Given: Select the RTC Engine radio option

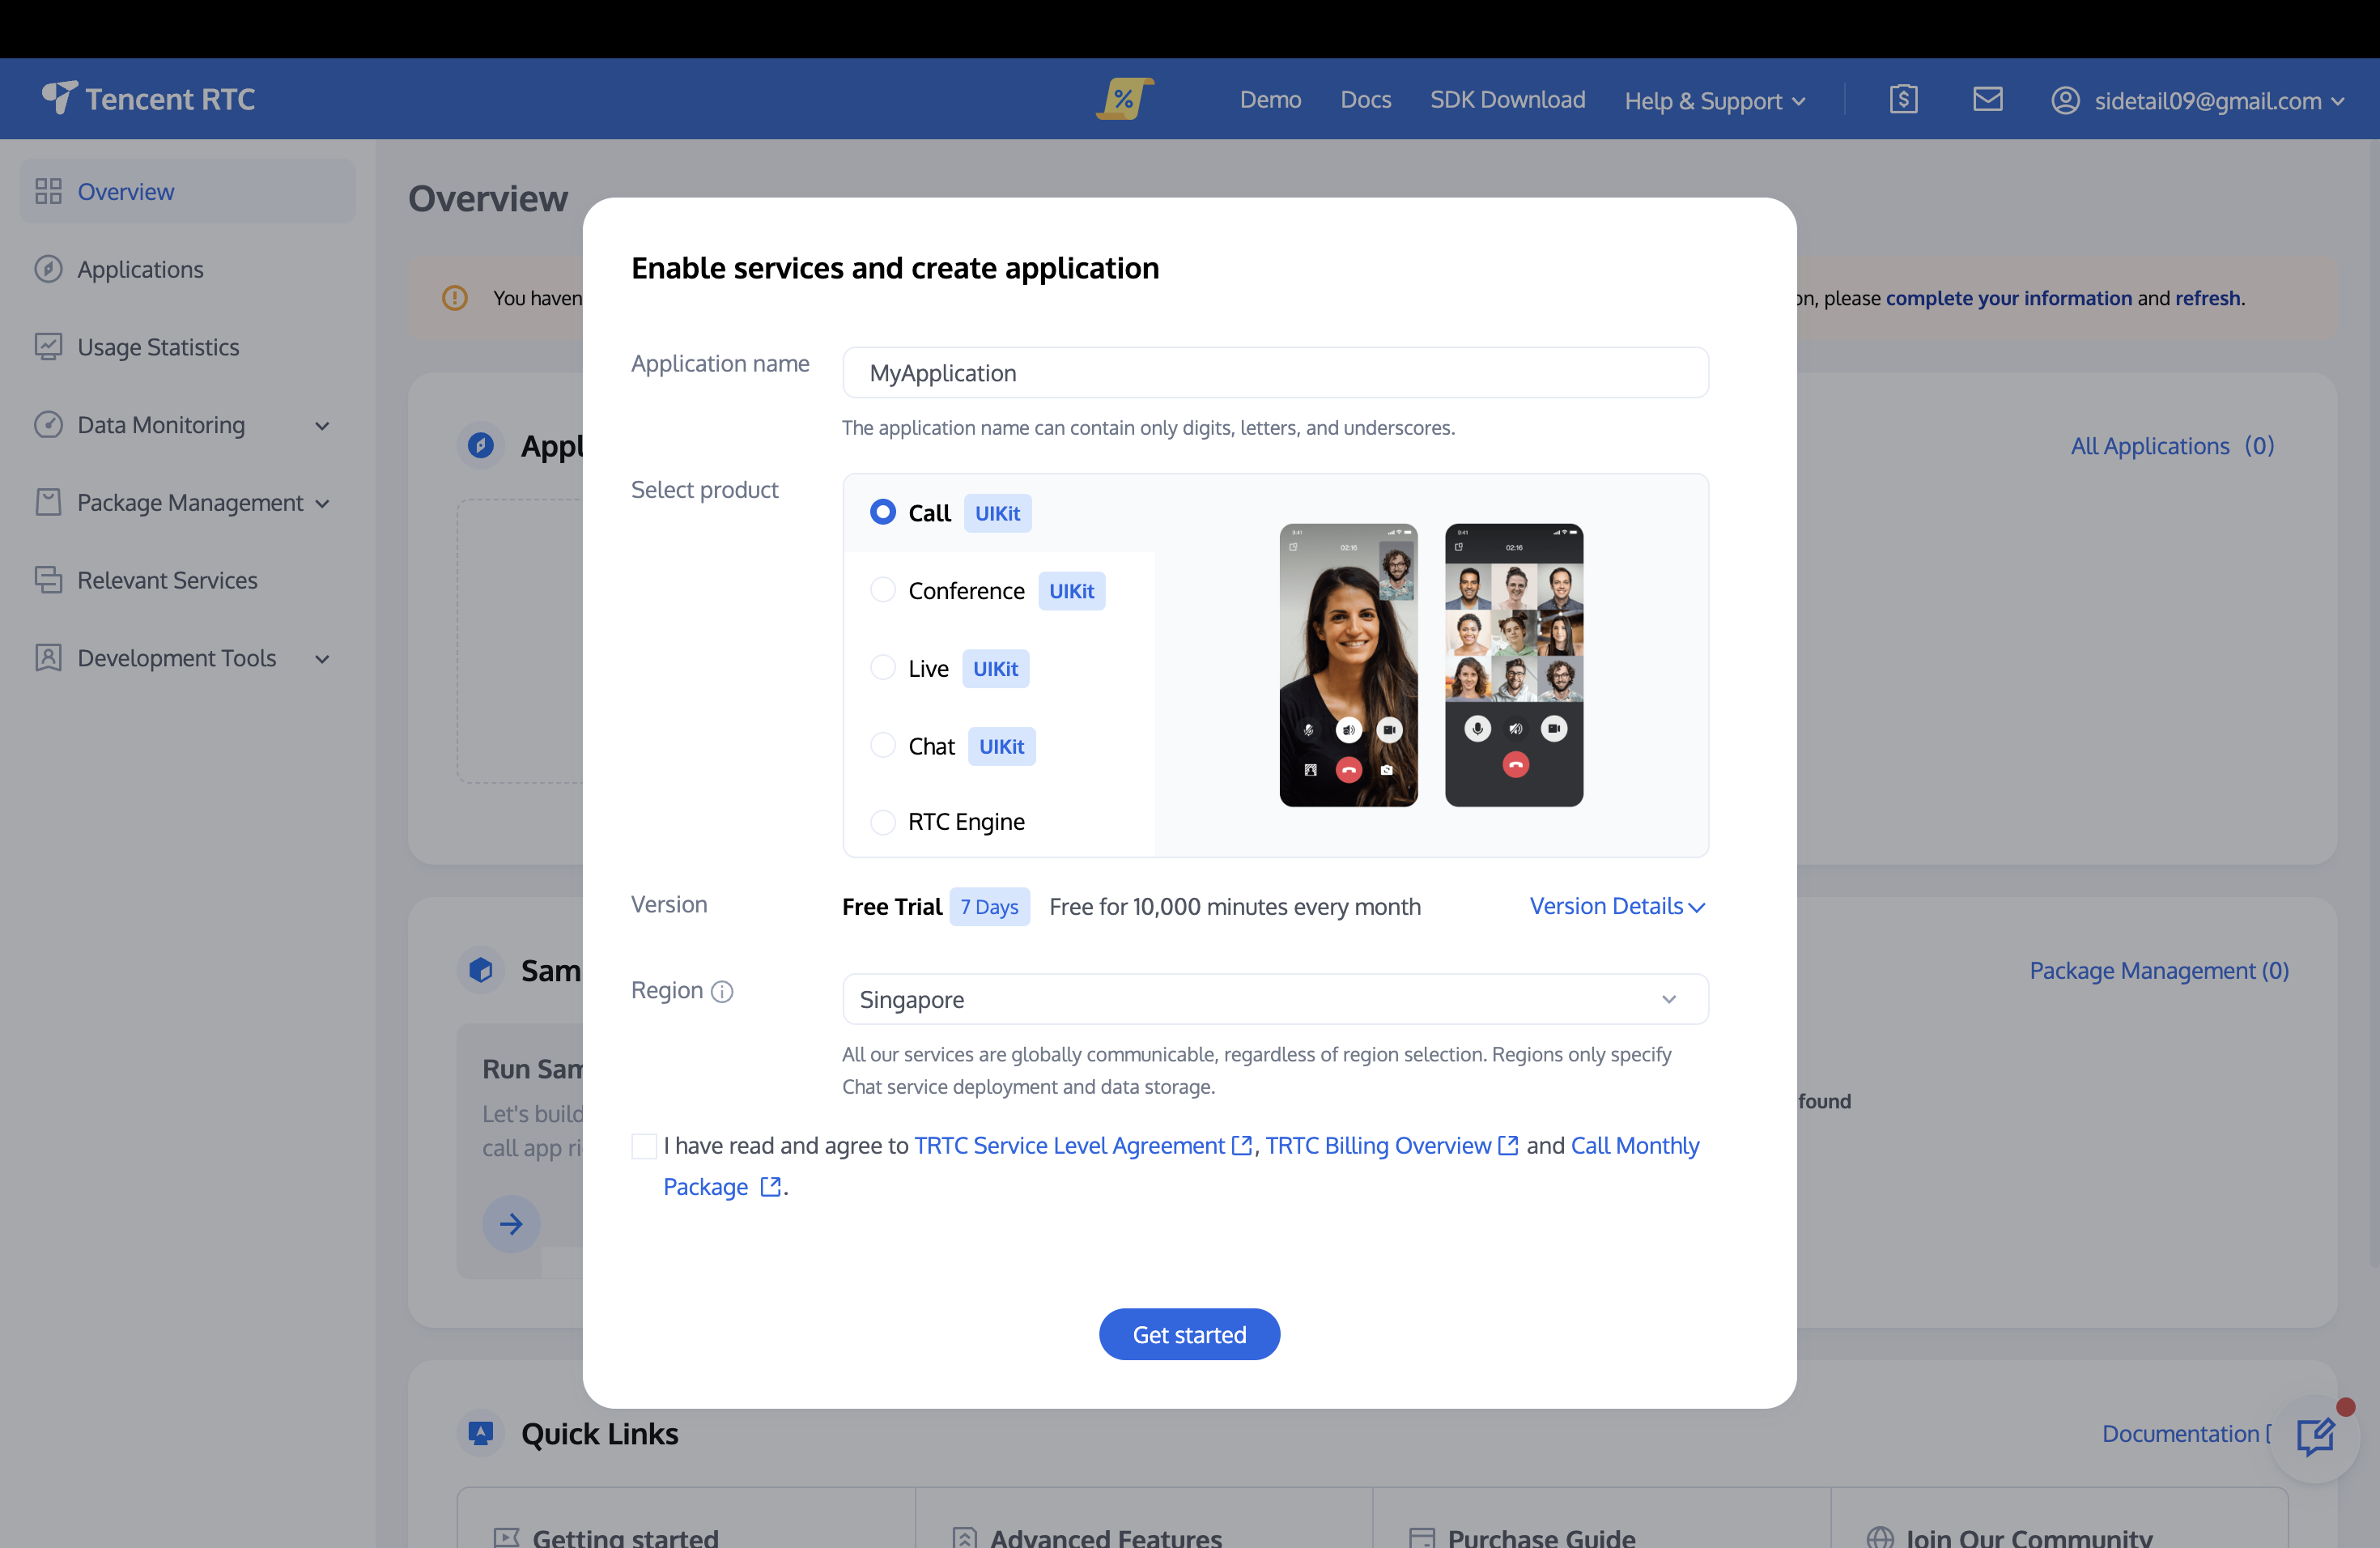Looking at the screenshot, I should pos(882,822).
